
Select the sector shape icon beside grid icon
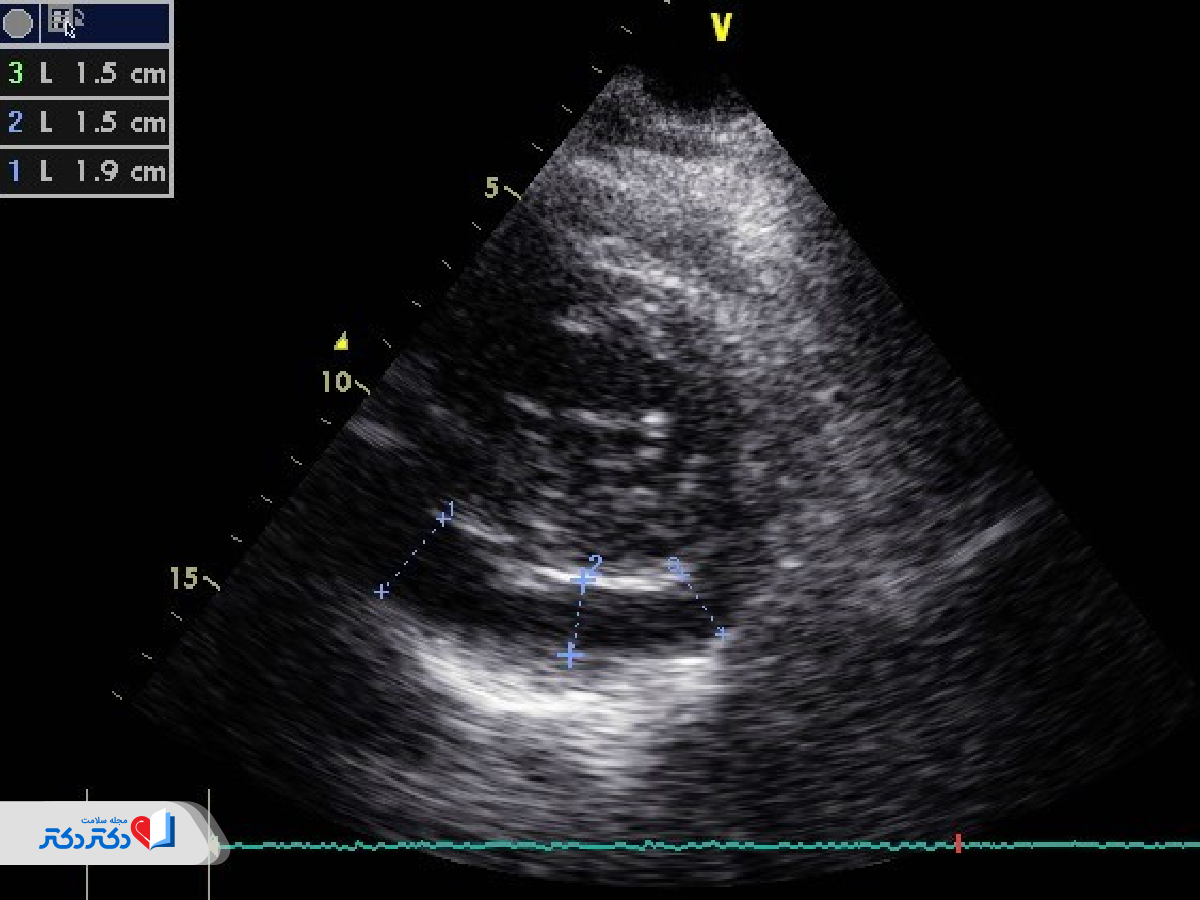coord(77,16)
